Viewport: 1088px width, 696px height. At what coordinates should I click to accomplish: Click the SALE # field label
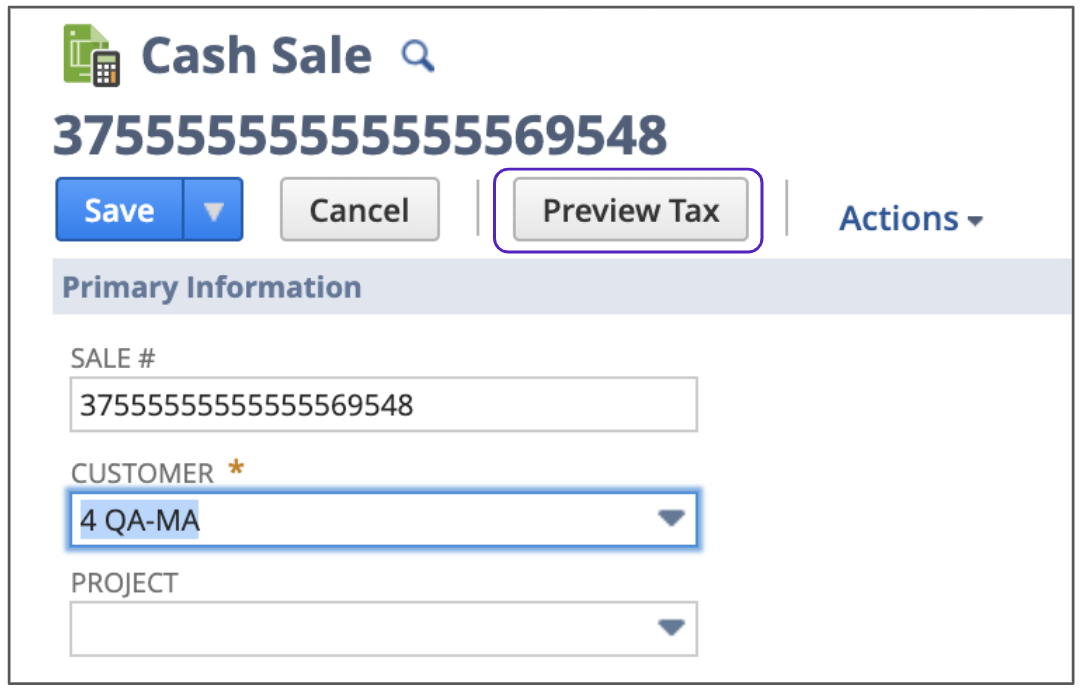[x=114, y=358]
